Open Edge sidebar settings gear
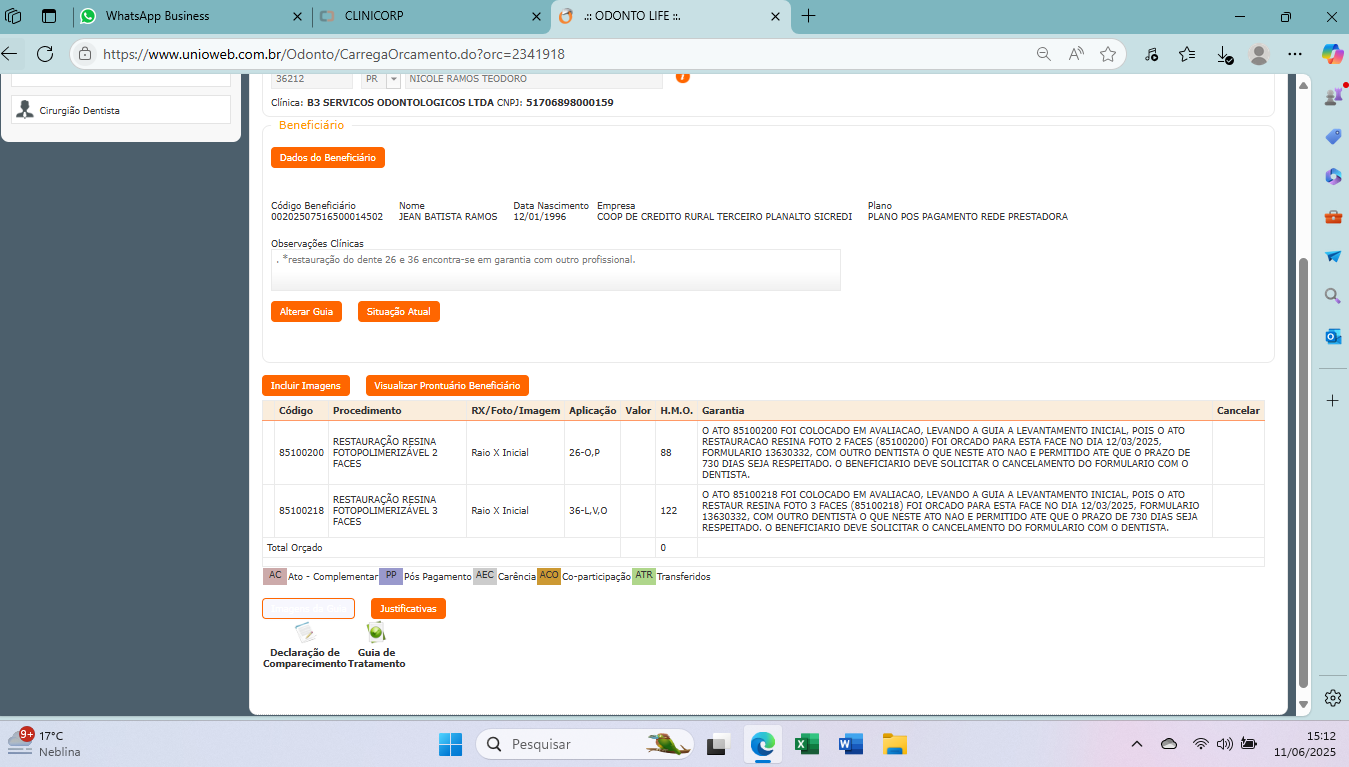1349x767 pixels. coord(1332,697)
